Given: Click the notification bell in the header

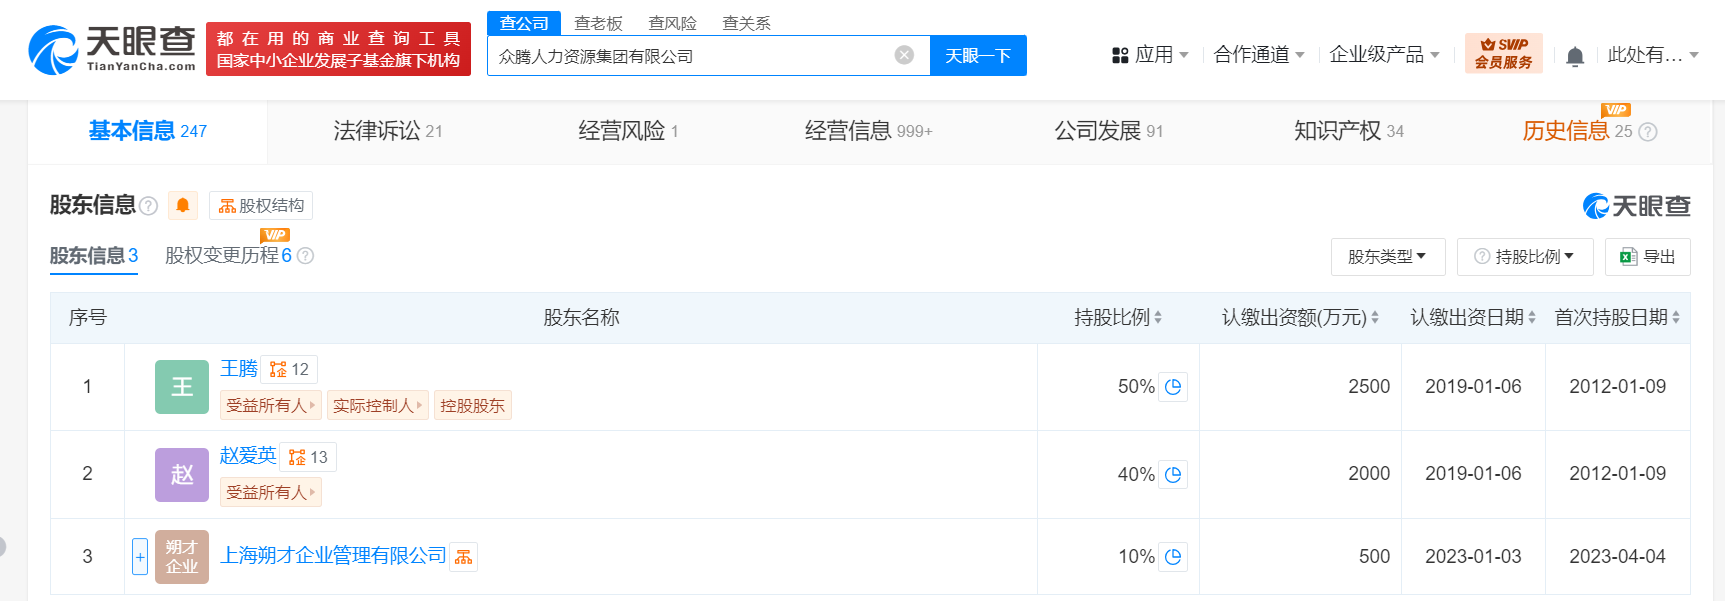Looking at the screenshot, I should 1575,56.
